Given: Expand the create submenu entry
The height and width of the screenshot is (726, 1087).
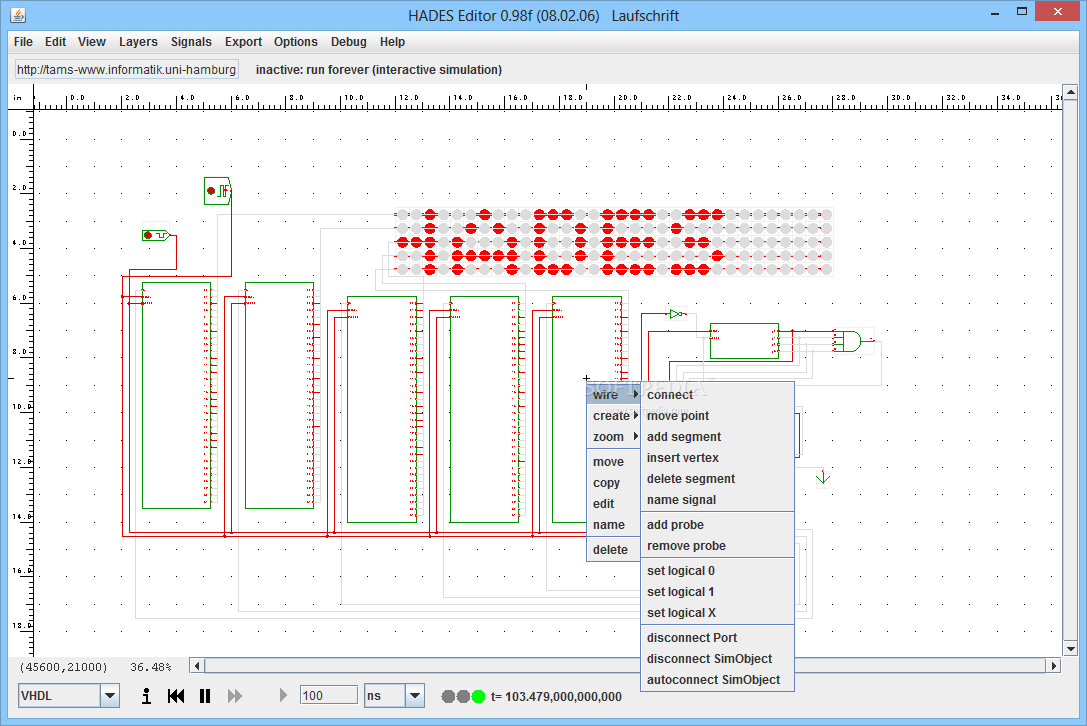Looking at the screenshot, I should coord(614,415).
